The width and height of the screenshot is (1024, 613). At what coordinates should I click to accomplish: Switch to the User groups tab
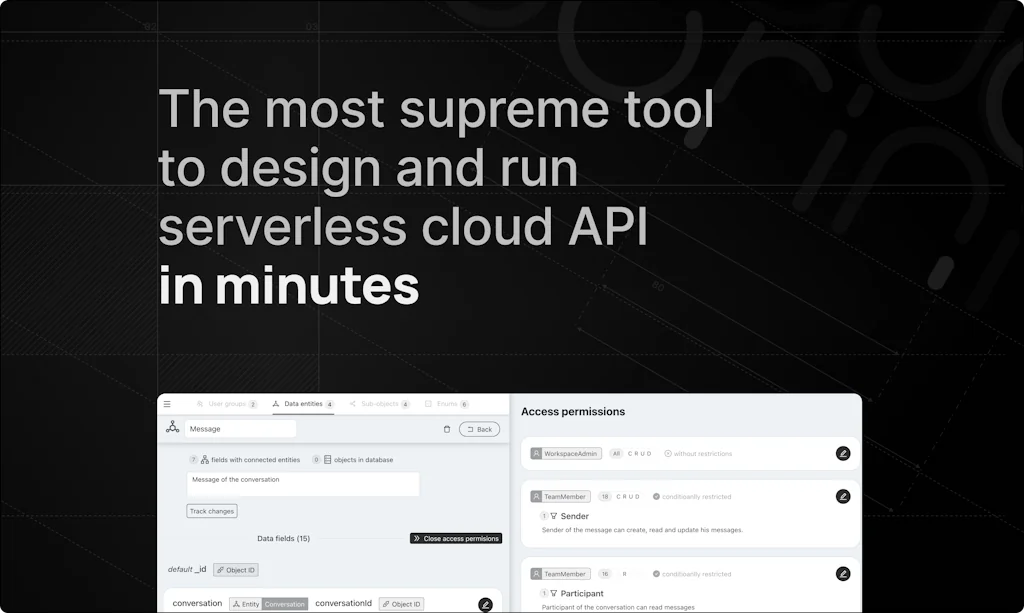point(229,404)
